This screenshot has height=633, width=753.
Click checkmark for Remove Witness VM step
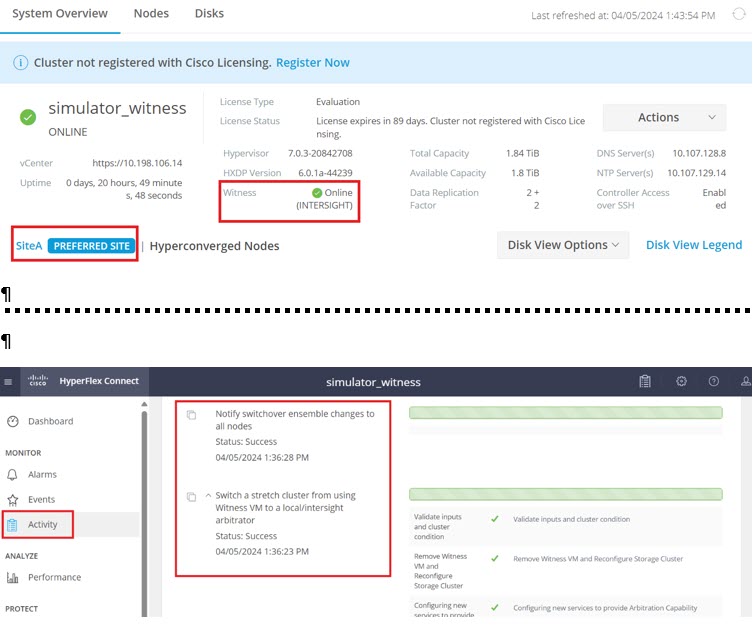tap(495, 559)
